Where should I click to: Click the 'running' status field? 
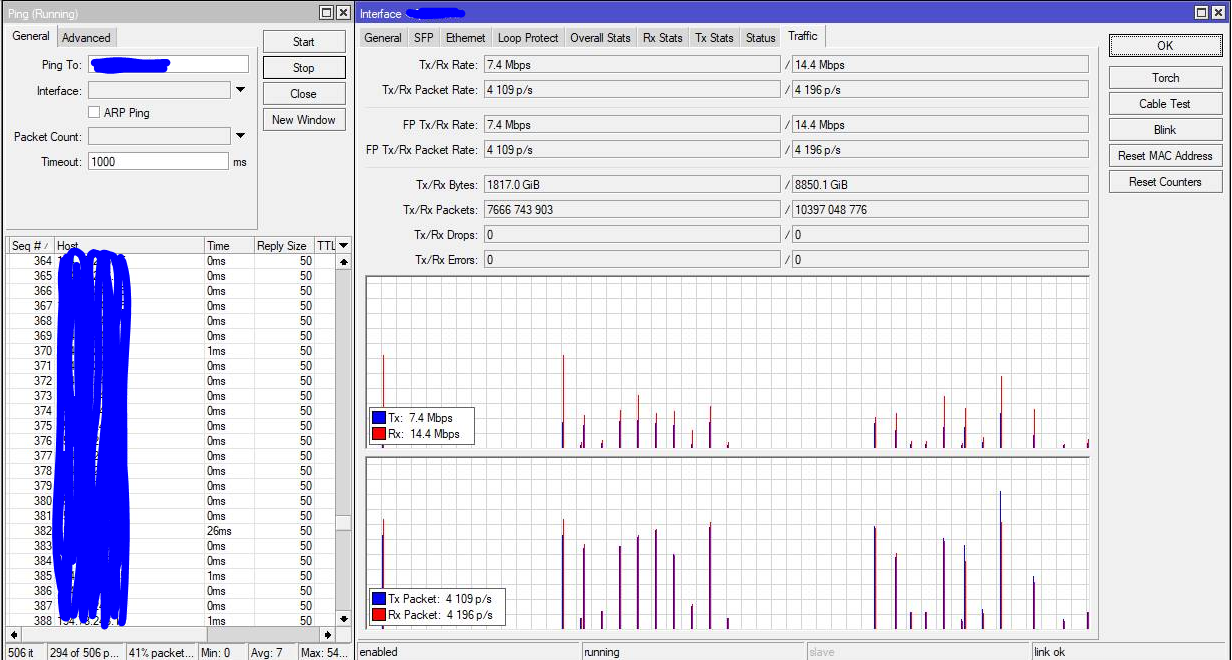pos(694,652)
